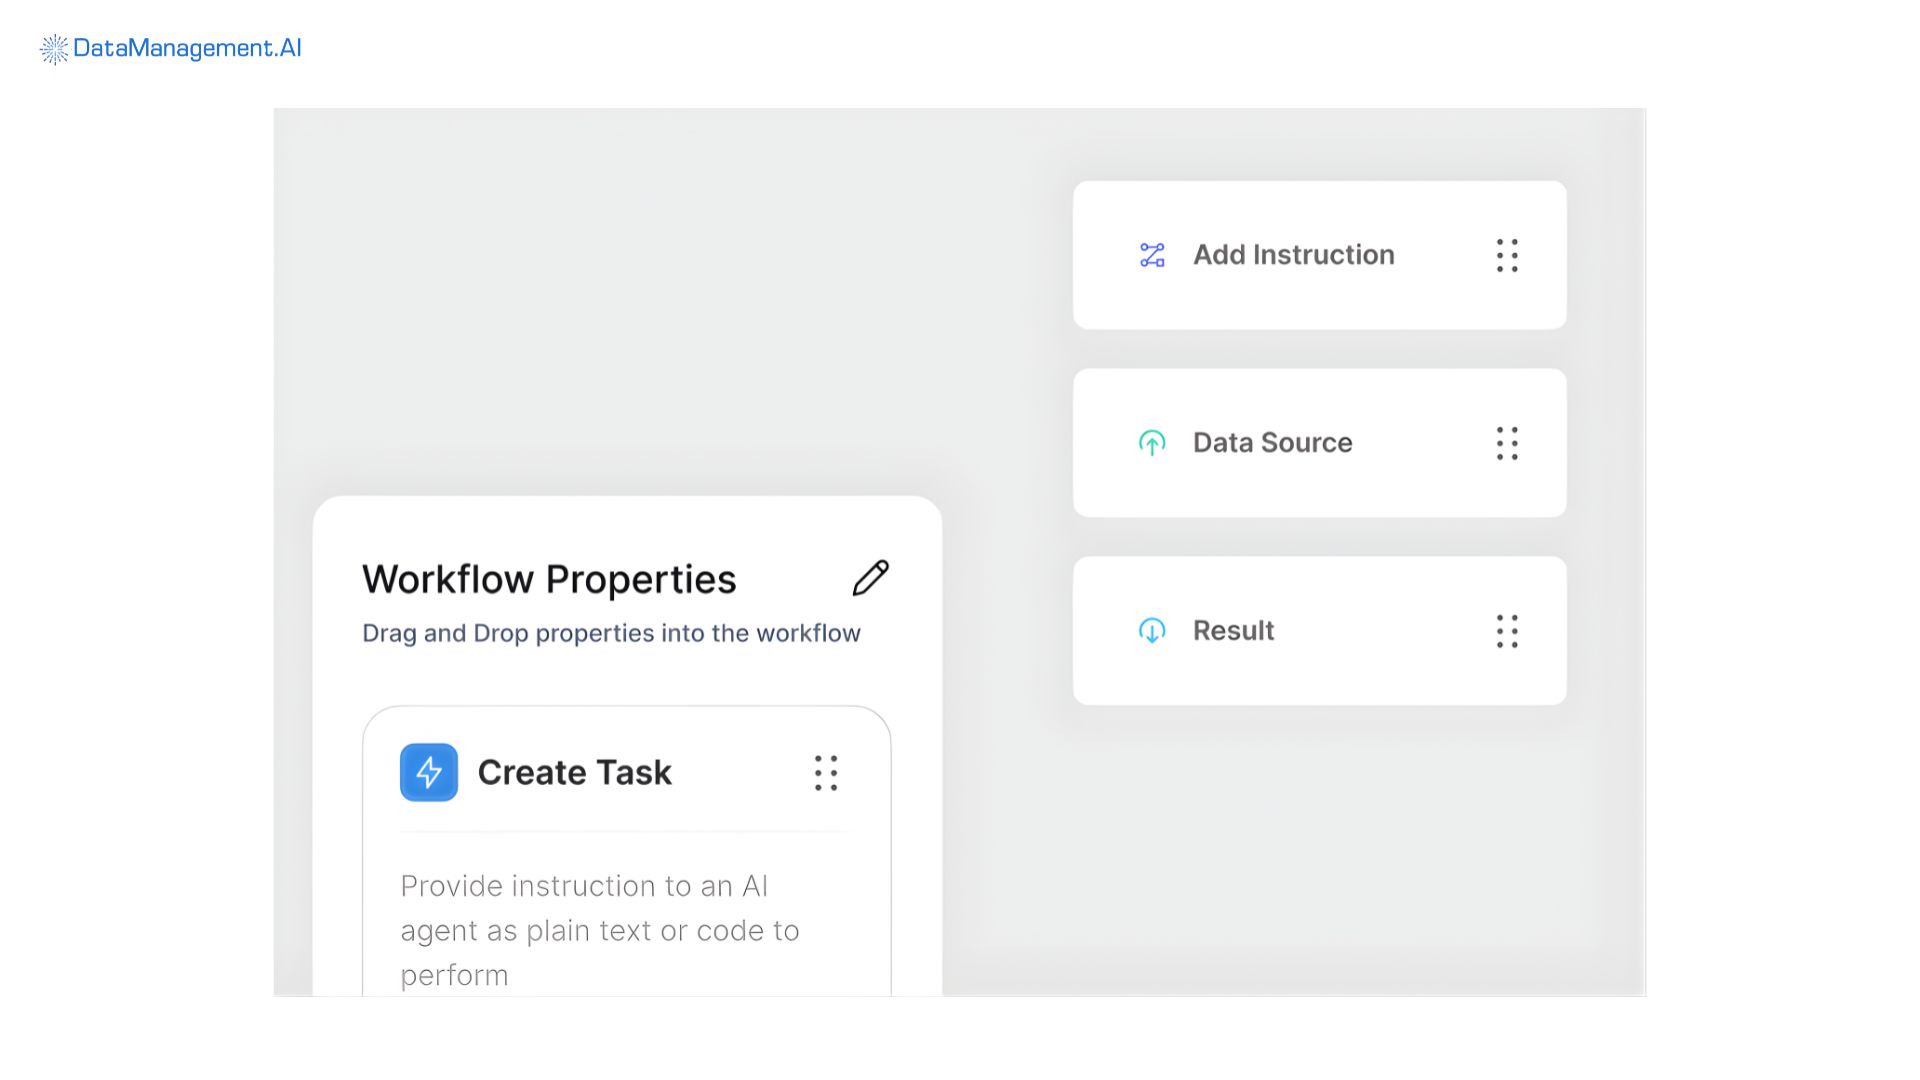Click the drag handle on Data Source
1920x1080 pixels.
pyautogui.click(x=1507, y=443)
